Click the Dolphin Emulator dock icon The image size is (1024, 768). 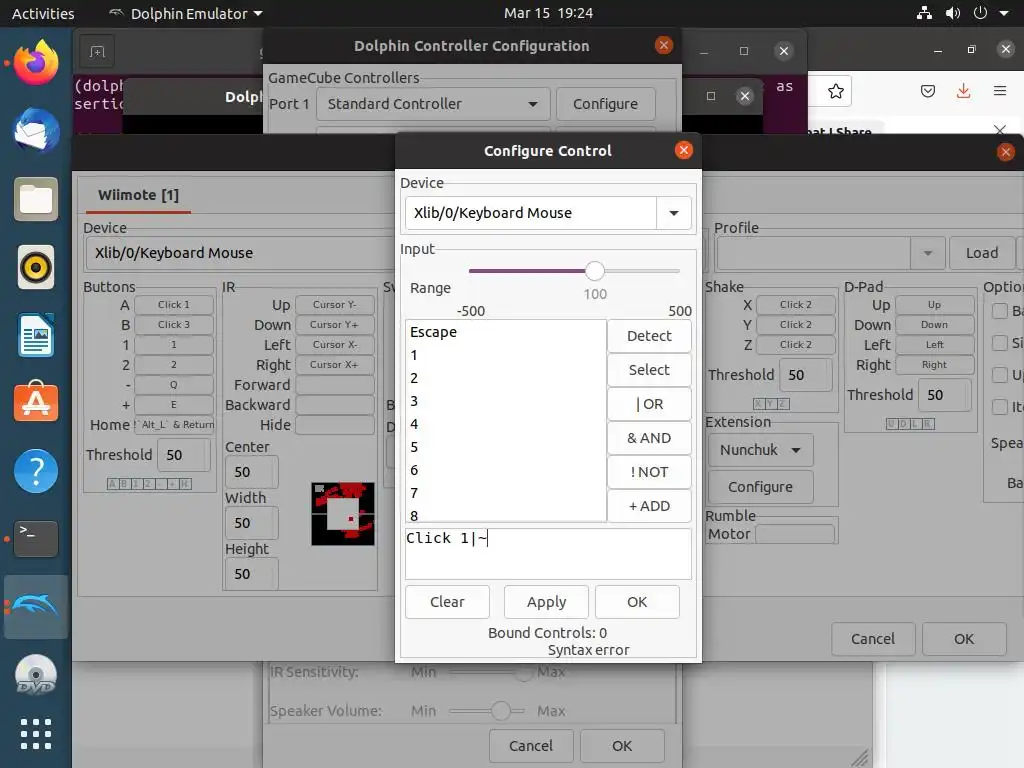point(36,607)
